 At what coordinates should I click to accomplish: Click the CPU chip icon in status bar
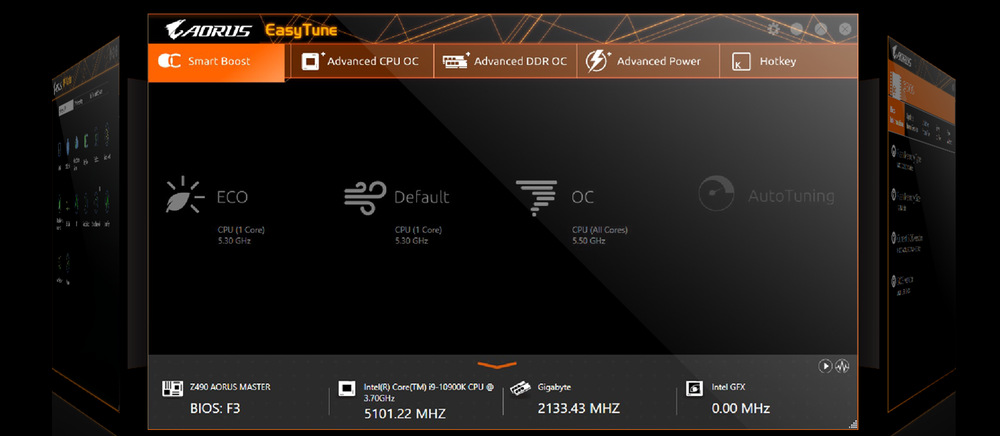pos(347,388)
